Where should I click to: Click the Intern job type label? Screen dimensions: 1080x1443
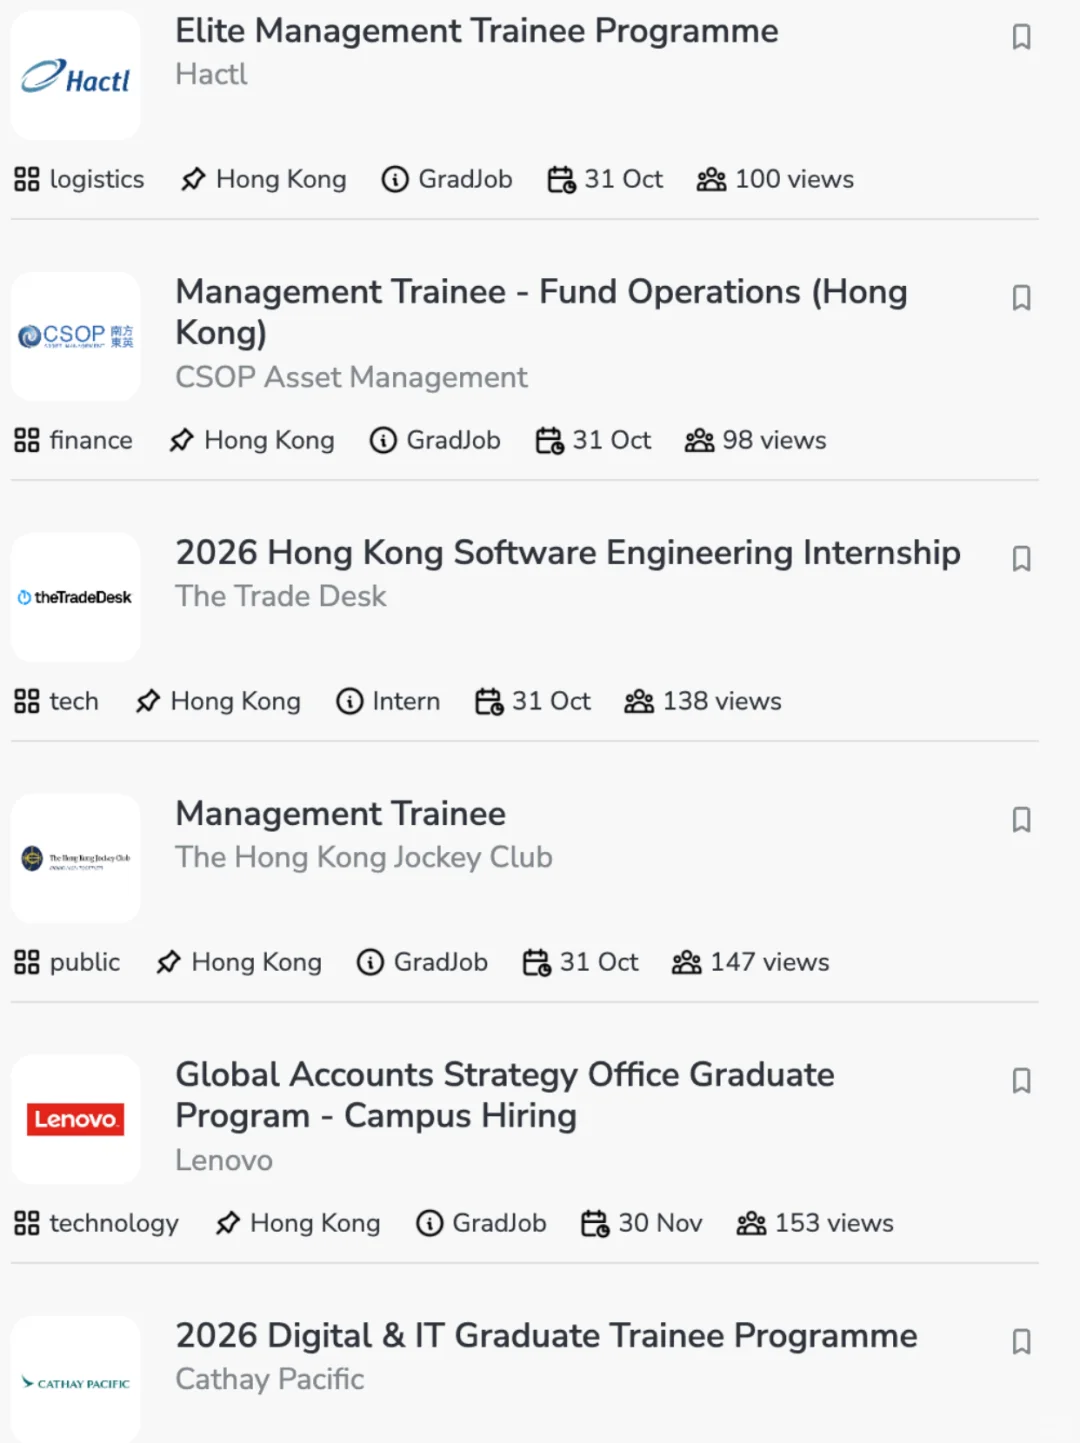click(388, 701)
